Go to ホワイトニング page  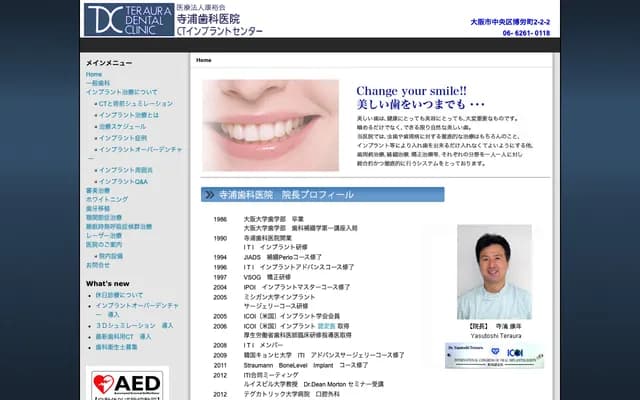click(107, 199)
